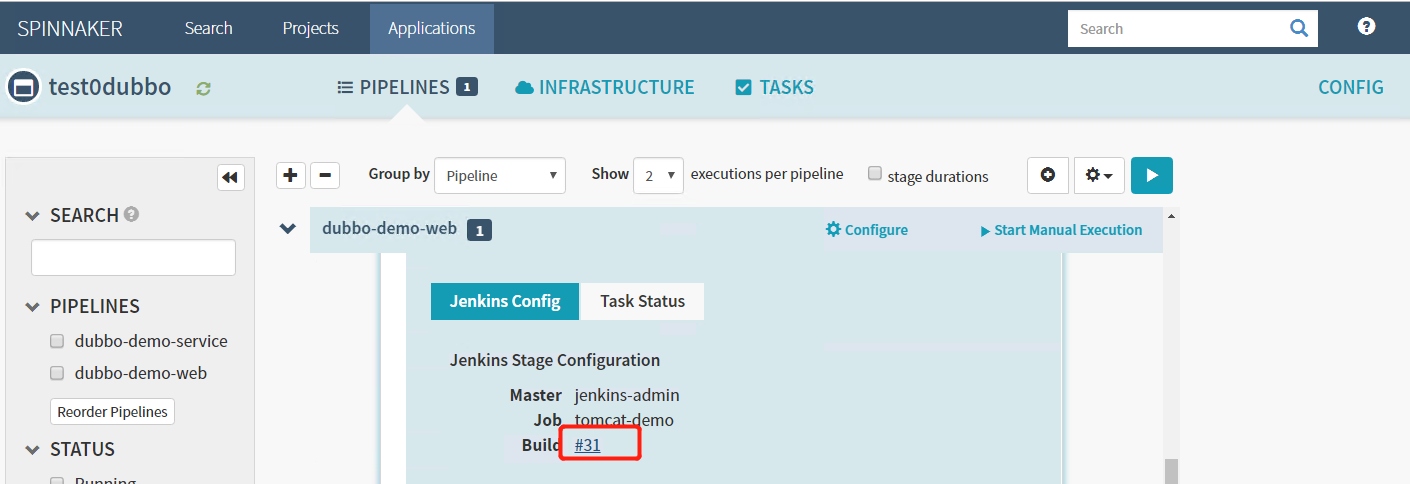Viewport: 1410px width, 484px height.
Task: Click the sidebar search input field
Action: 133,257
